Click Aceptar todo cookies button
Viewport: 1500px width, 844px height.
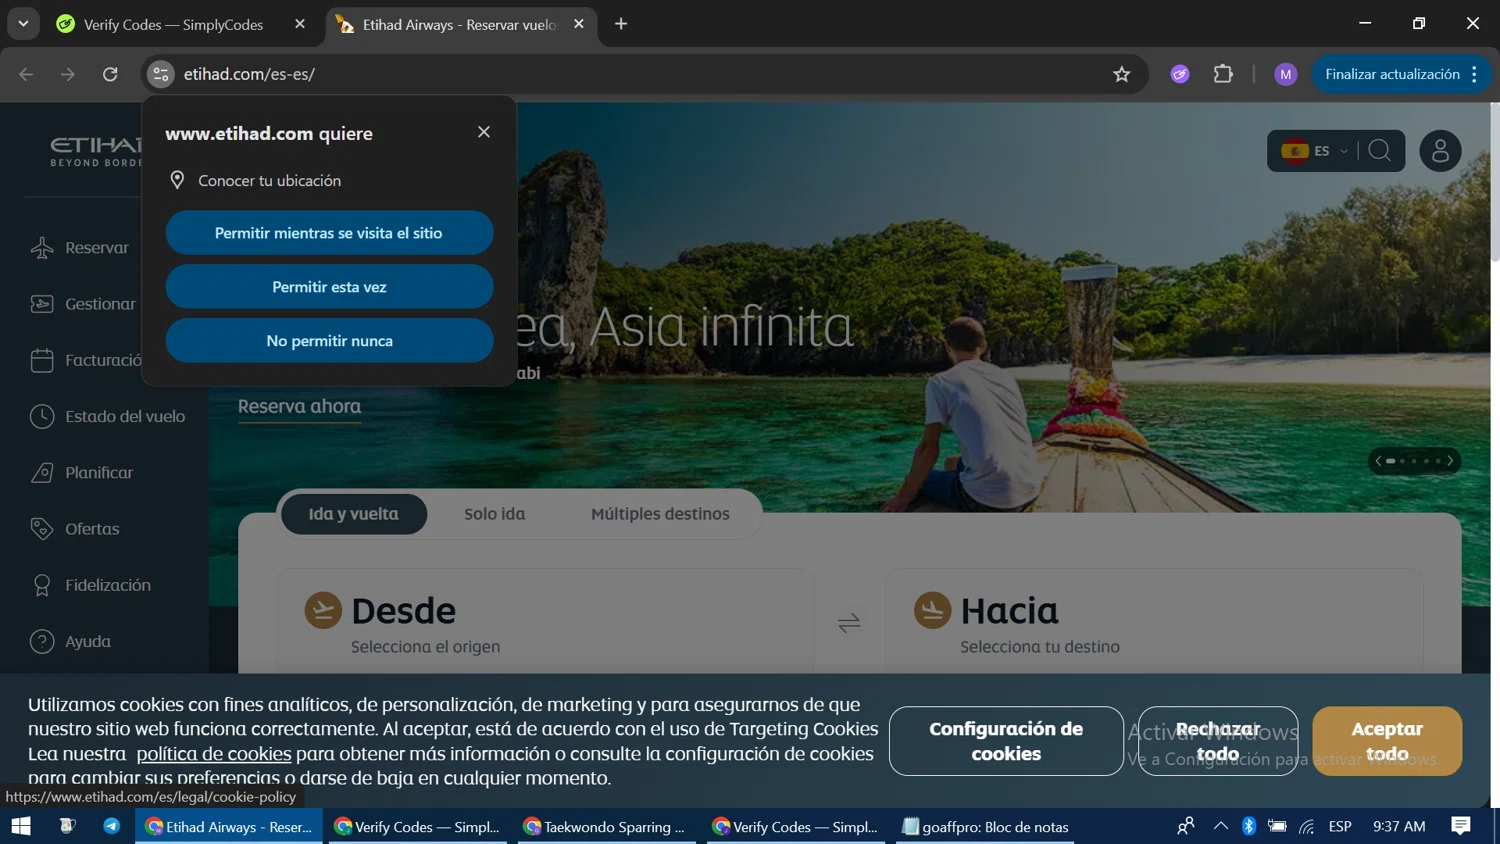[1387, 741]
